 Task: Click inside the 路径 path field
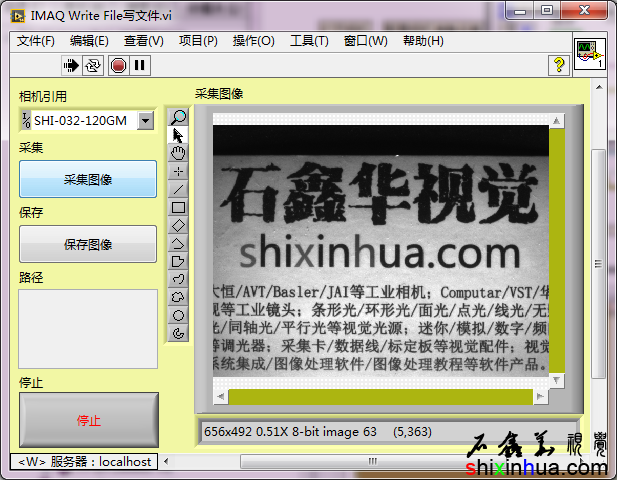coord(88,329)
